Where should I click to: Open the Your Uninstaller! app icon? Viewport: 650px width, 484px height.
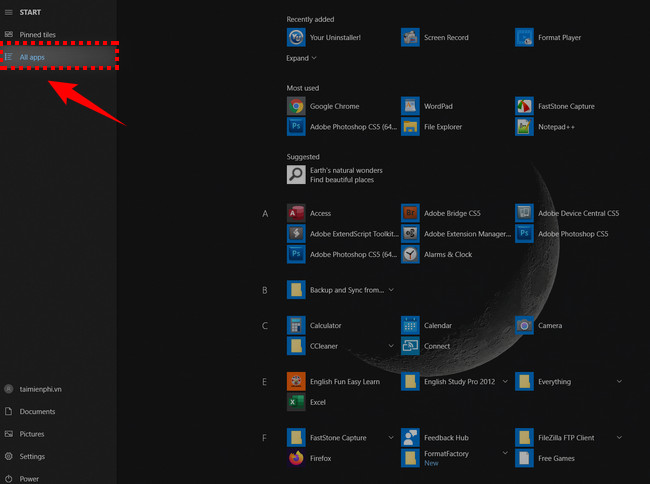point(296,37)
